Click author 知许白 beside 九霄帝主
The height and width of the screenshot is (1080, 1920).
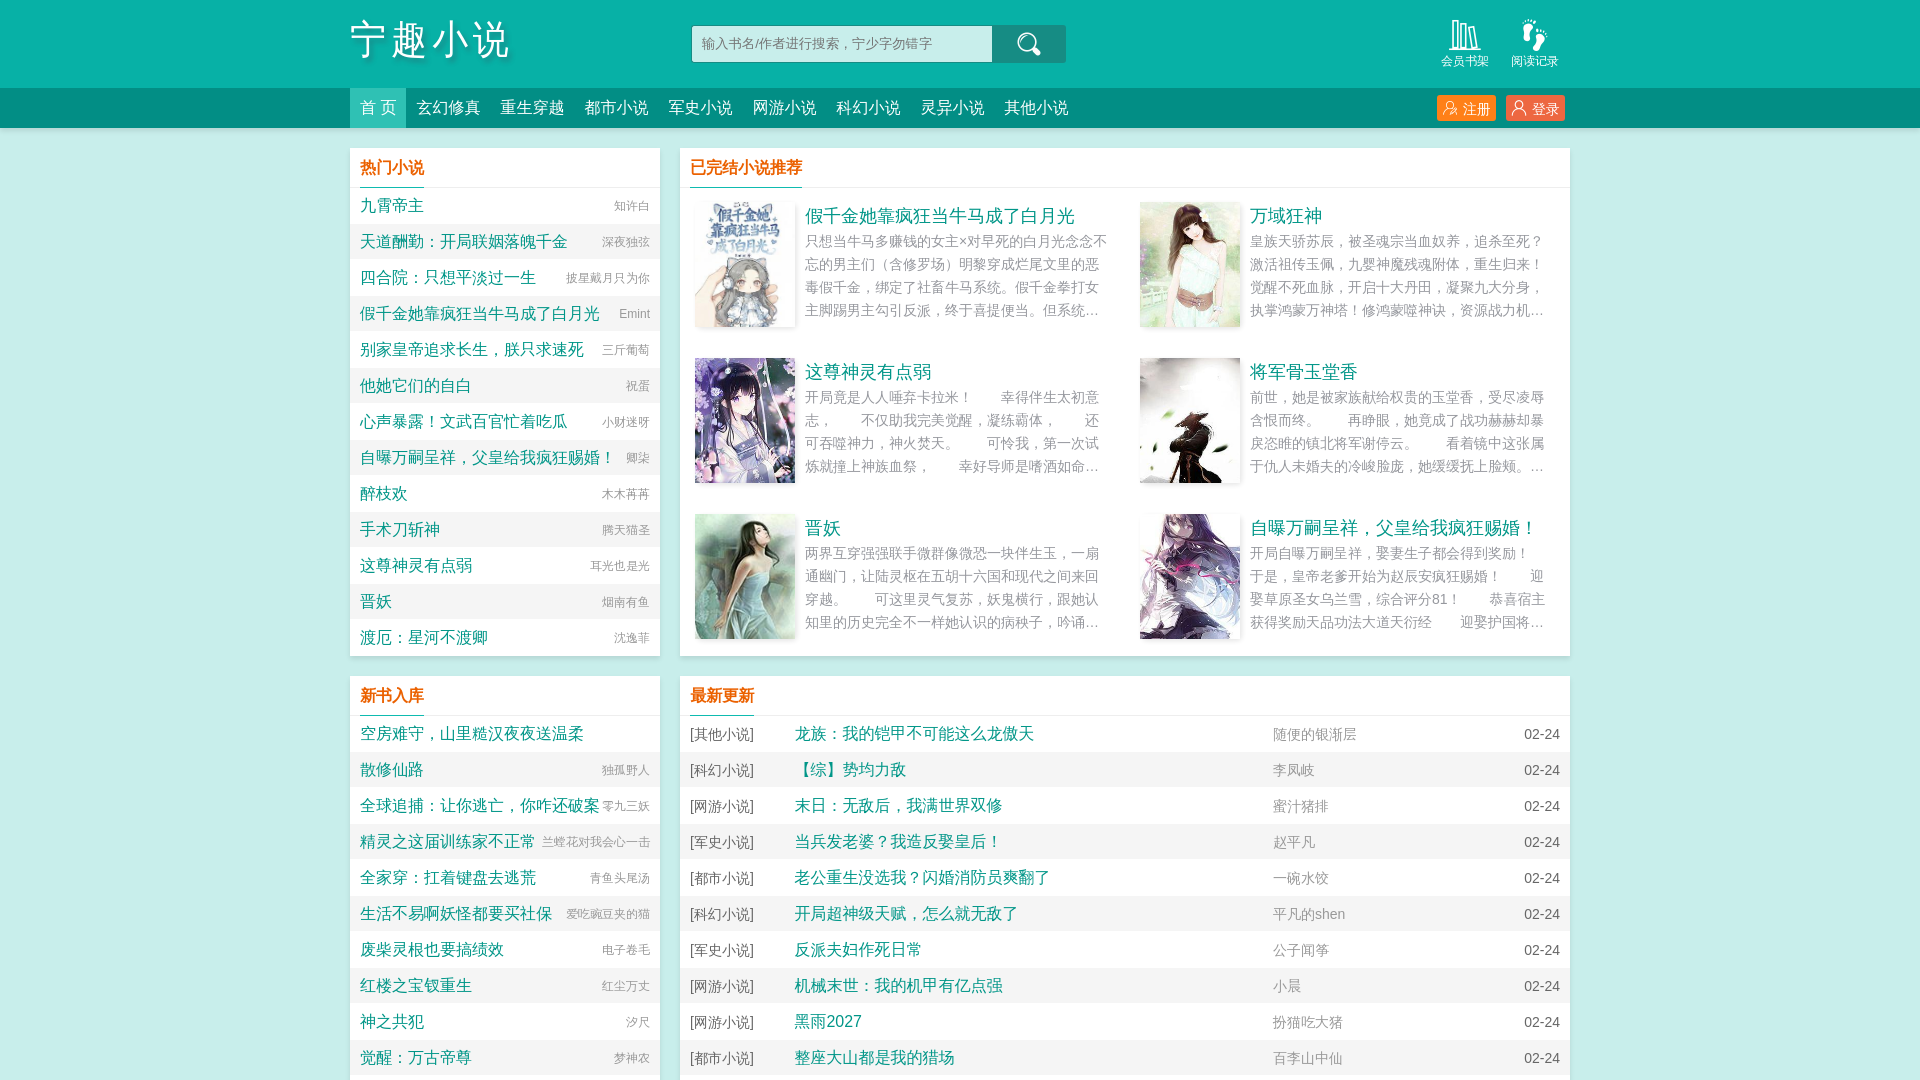click(632, 206)
